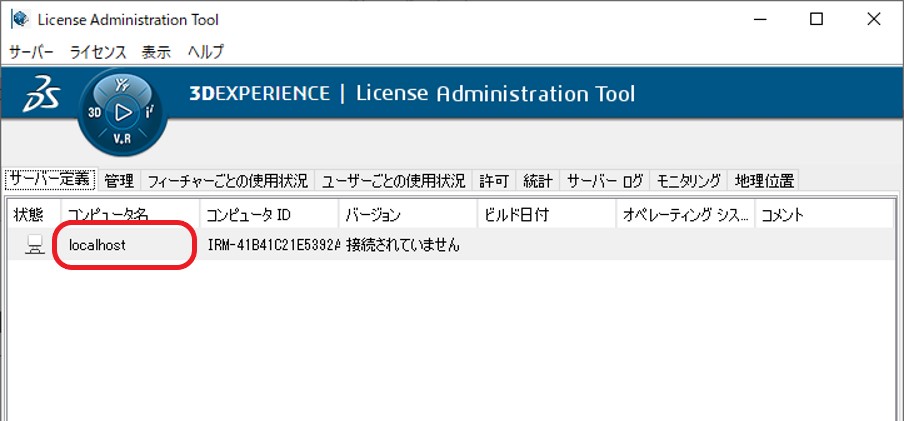Click the localhost server status icon
The width and height of the screenshot is (904, 421).
coord(34,245)
